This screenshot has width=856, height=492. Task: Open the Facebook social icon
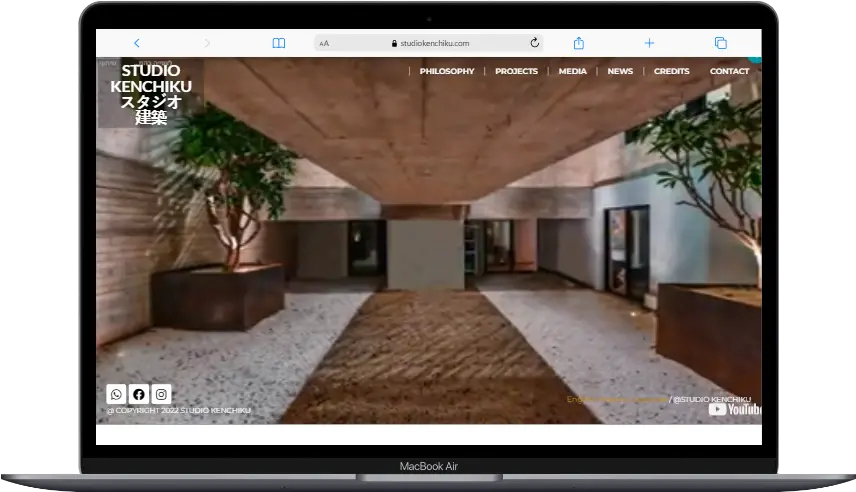tap(139, 394)
